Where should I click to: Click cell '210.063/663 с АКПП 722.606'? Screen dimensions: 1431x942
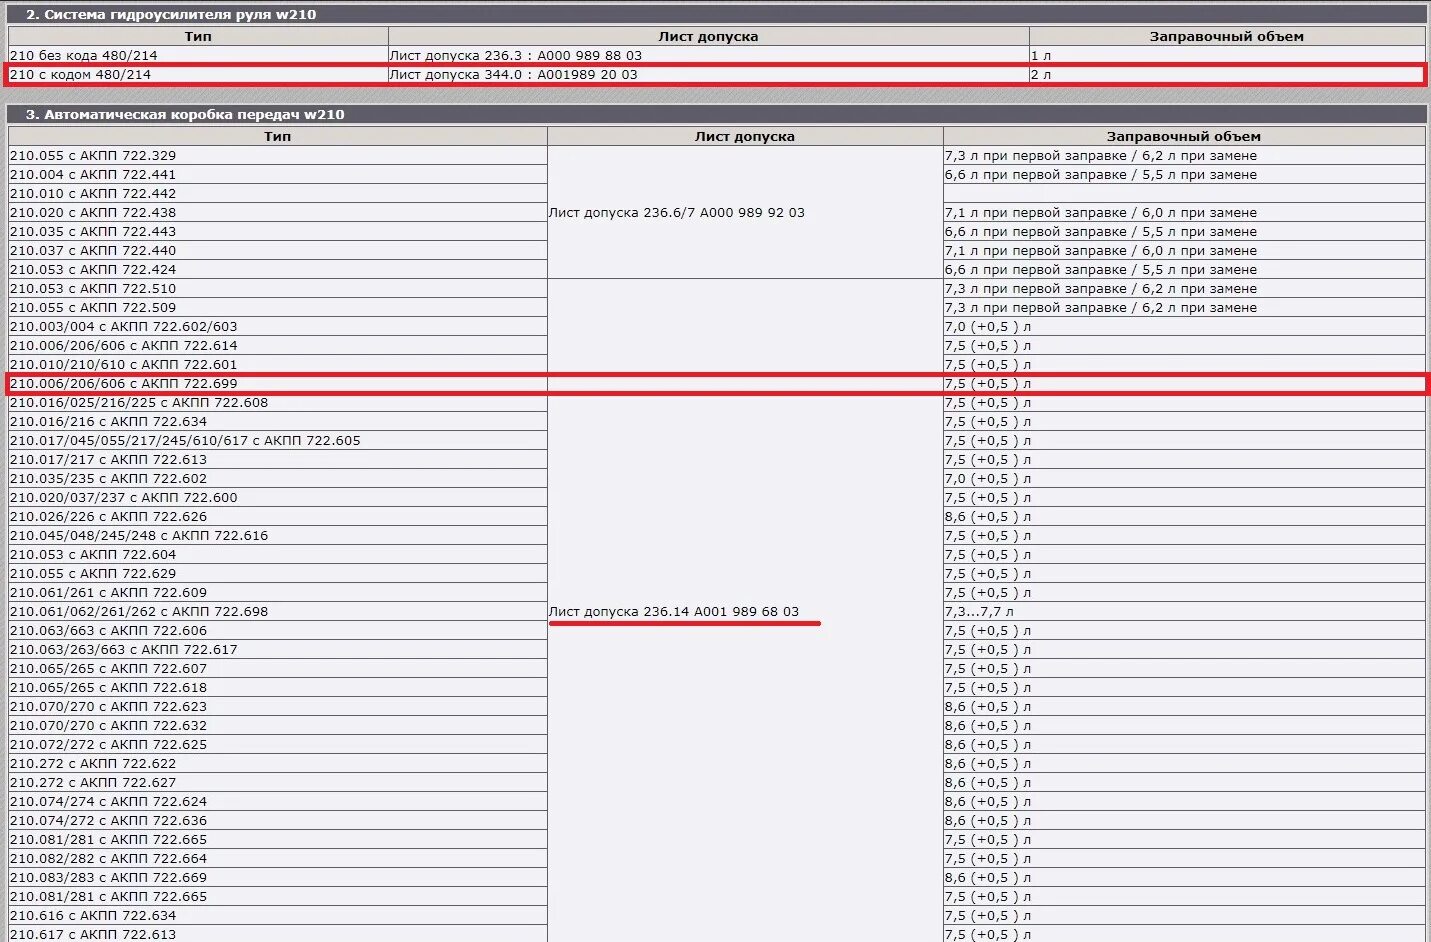pyautogui.click(x=278, y=630)
